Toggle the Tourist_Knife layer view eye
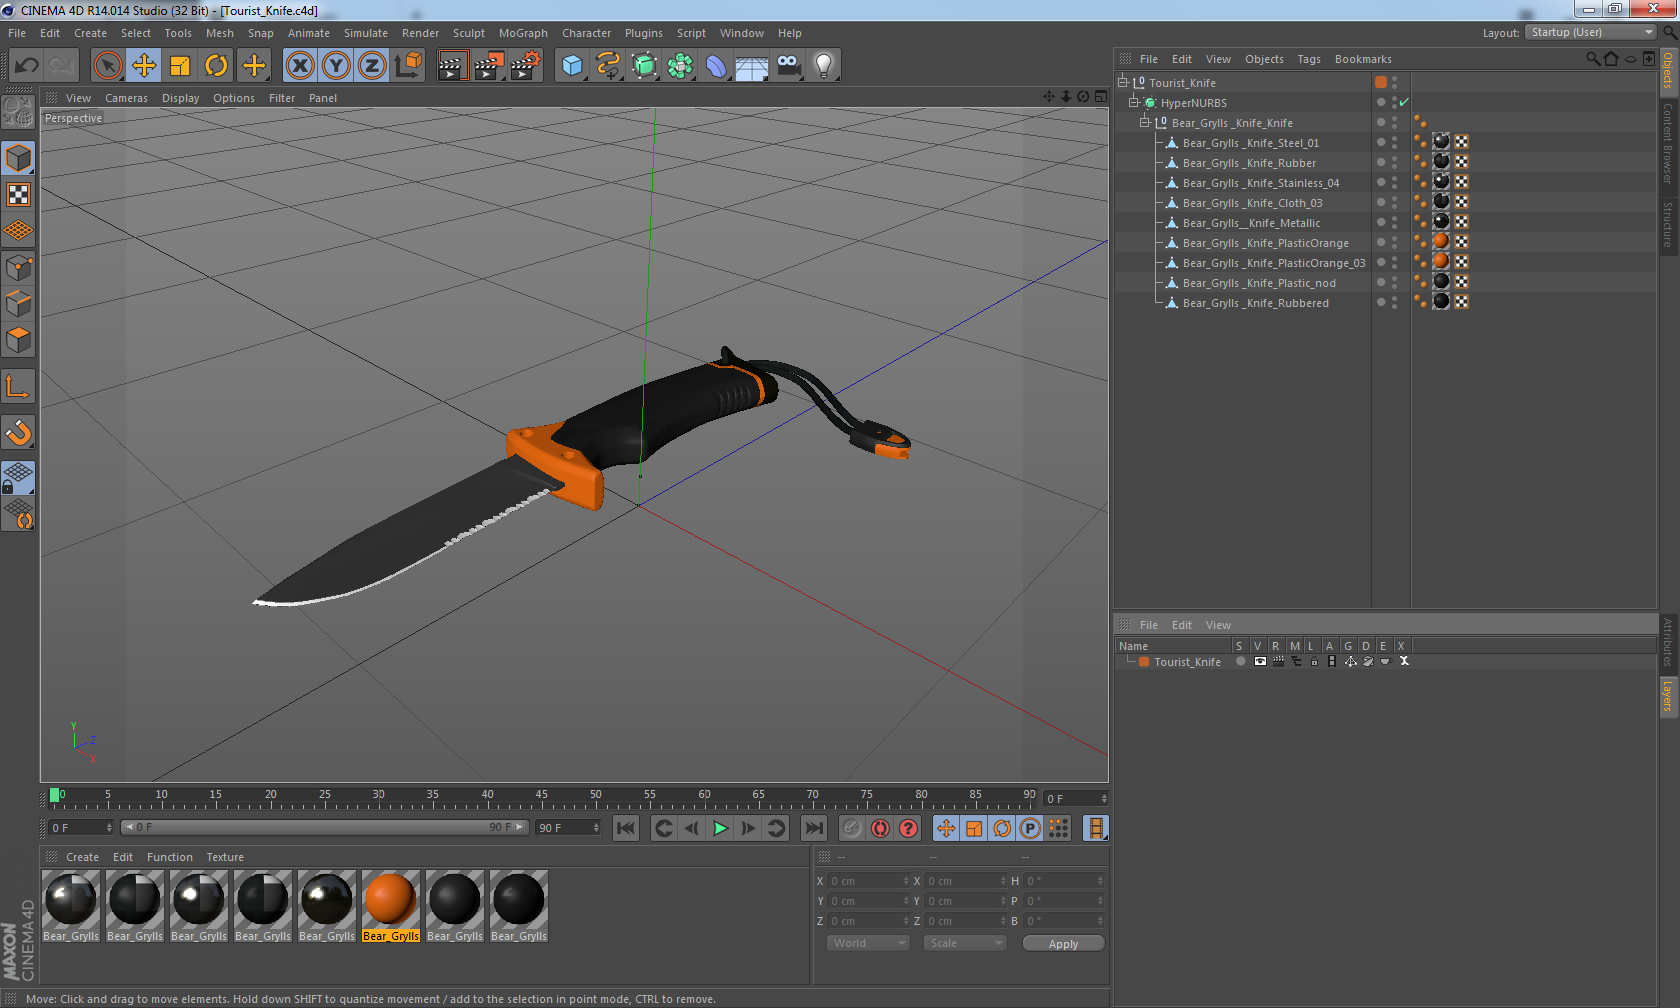1680x1008 pixels. coord(1260,661)
